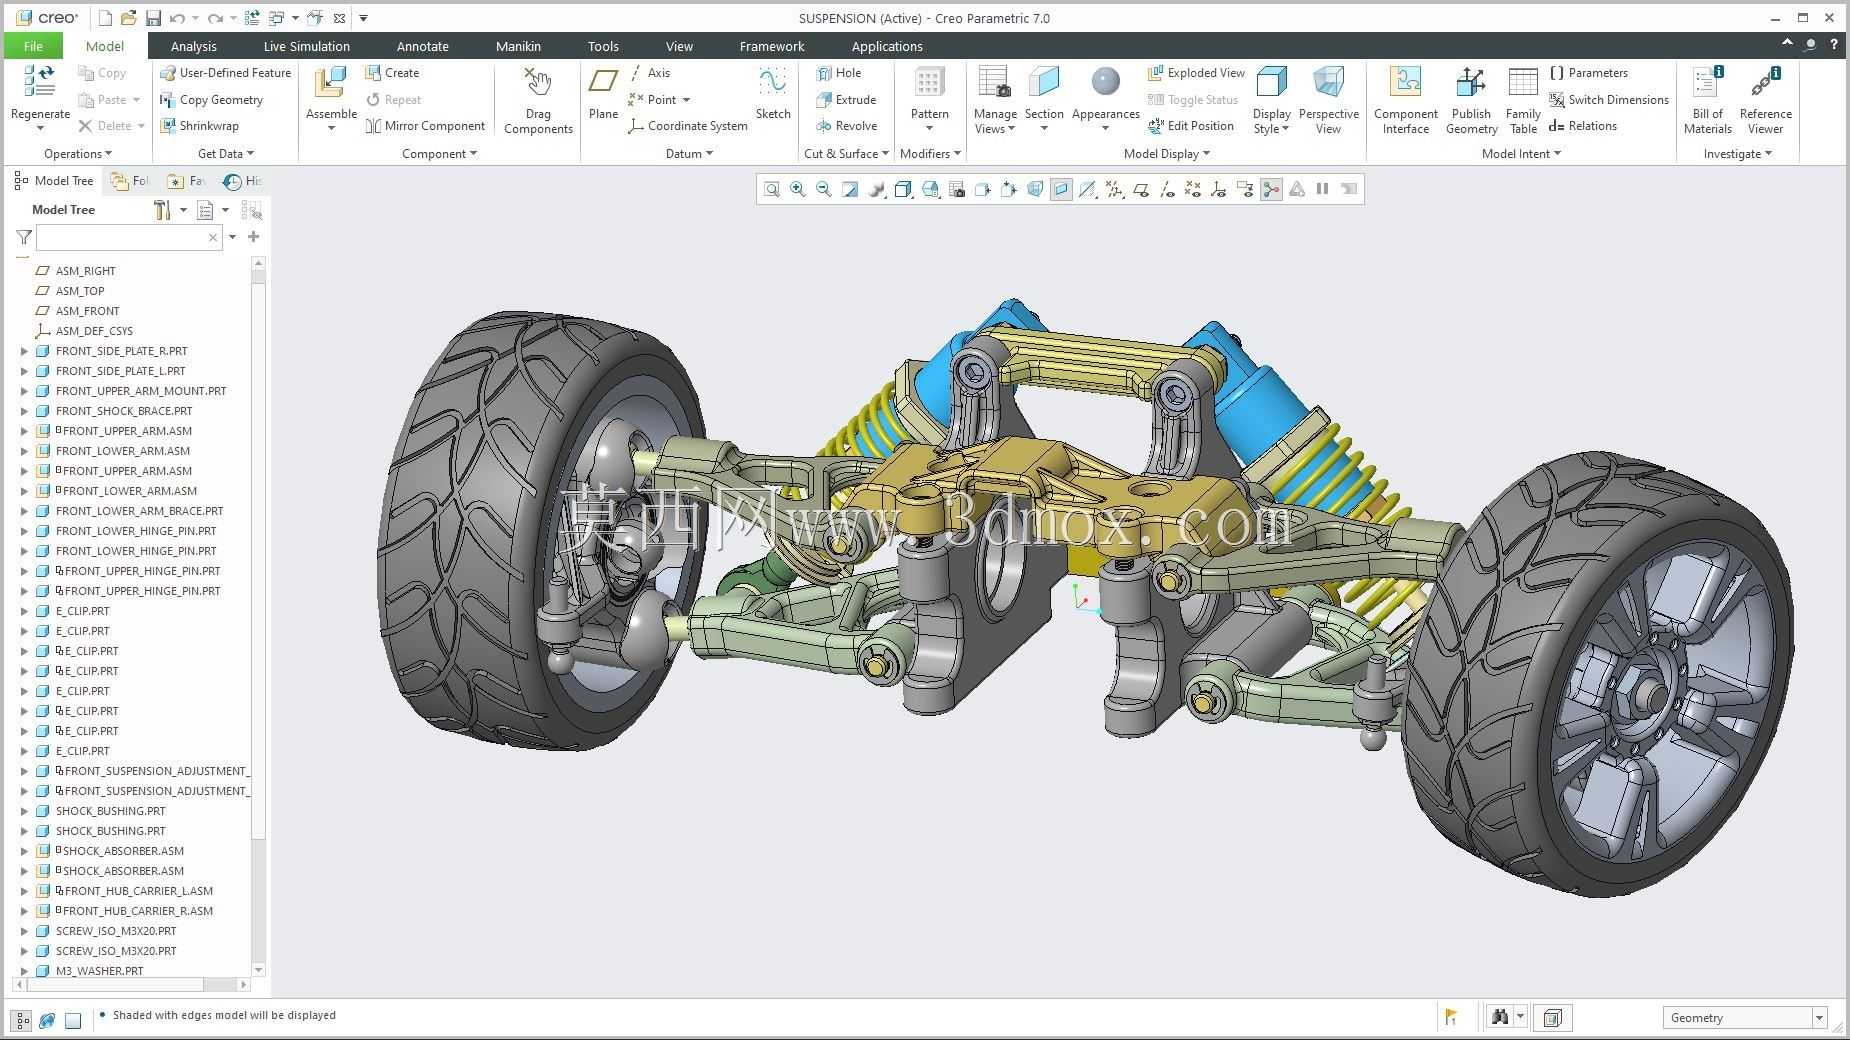Click the Extrude tool
This screenshot has width=1850, height=1040.
click(846, 100)
